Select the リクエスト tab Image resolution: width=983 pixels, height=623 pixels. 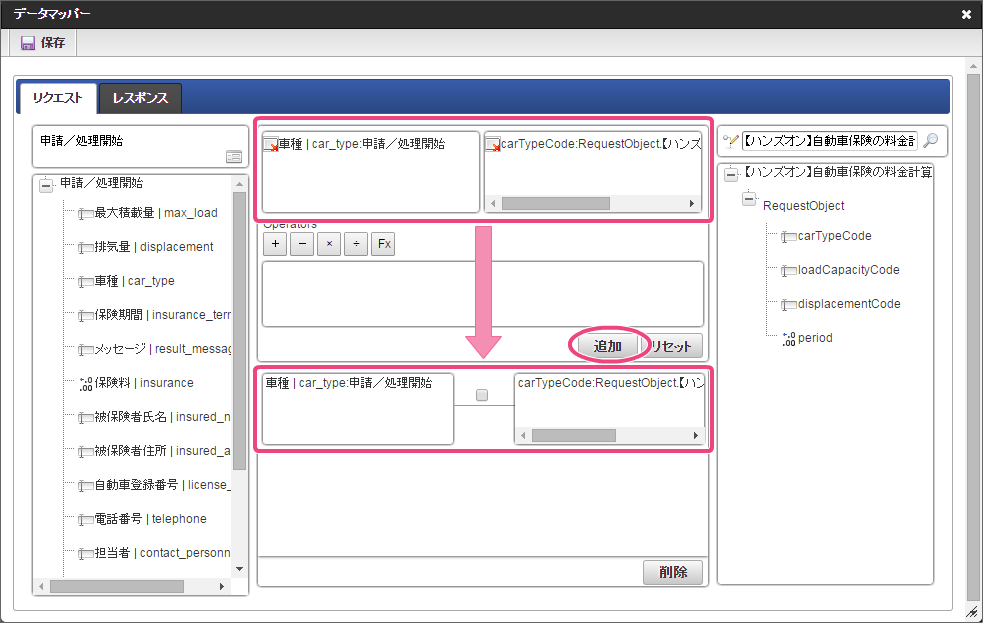pos(58,98)
